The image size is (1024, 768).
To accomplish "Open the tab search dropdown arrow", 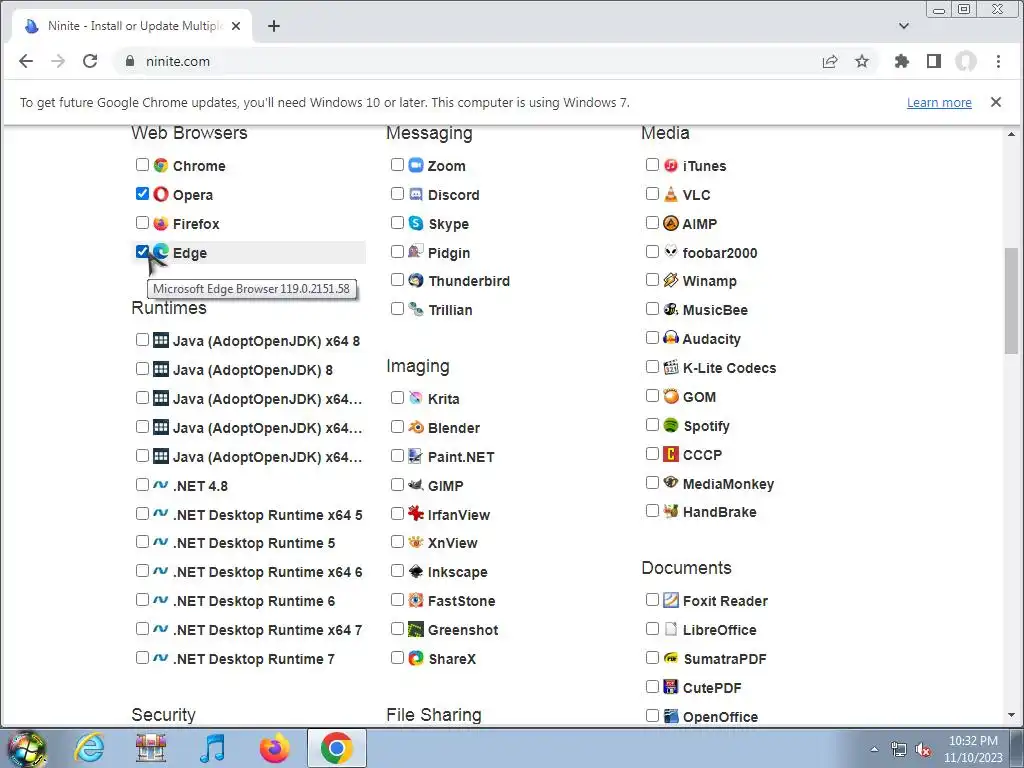I will point(904,26).
